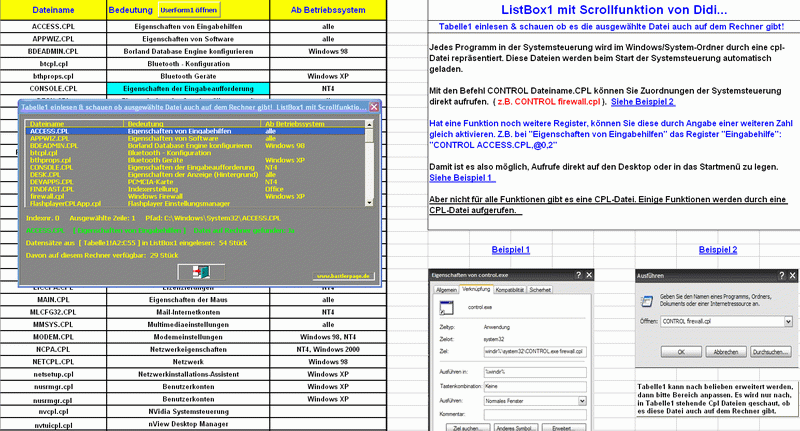800x431 pixels.
Task: Select the 'Ab Betriebssystem' header cell in sheet
Action: (328, 10)
